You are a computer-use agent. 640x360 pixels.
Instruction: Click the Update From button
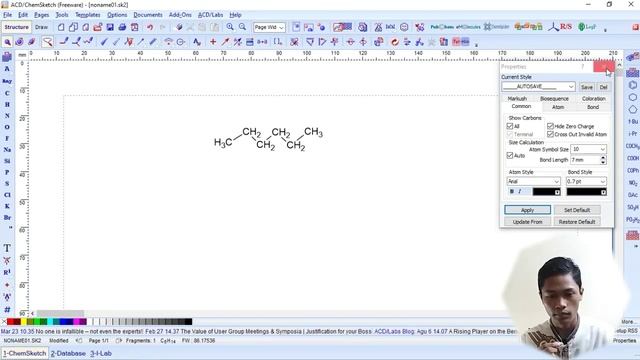[527, 222]
